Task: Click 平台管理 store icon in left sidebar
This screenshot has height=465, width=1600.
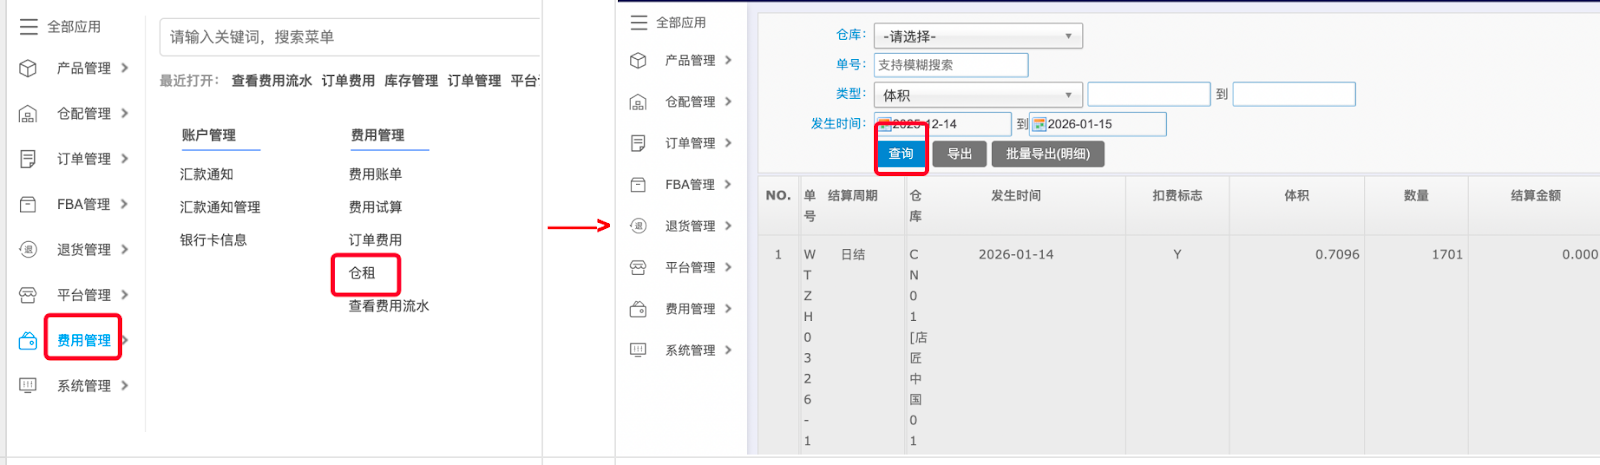Action: pyautogui.click(x=28, y=295)
